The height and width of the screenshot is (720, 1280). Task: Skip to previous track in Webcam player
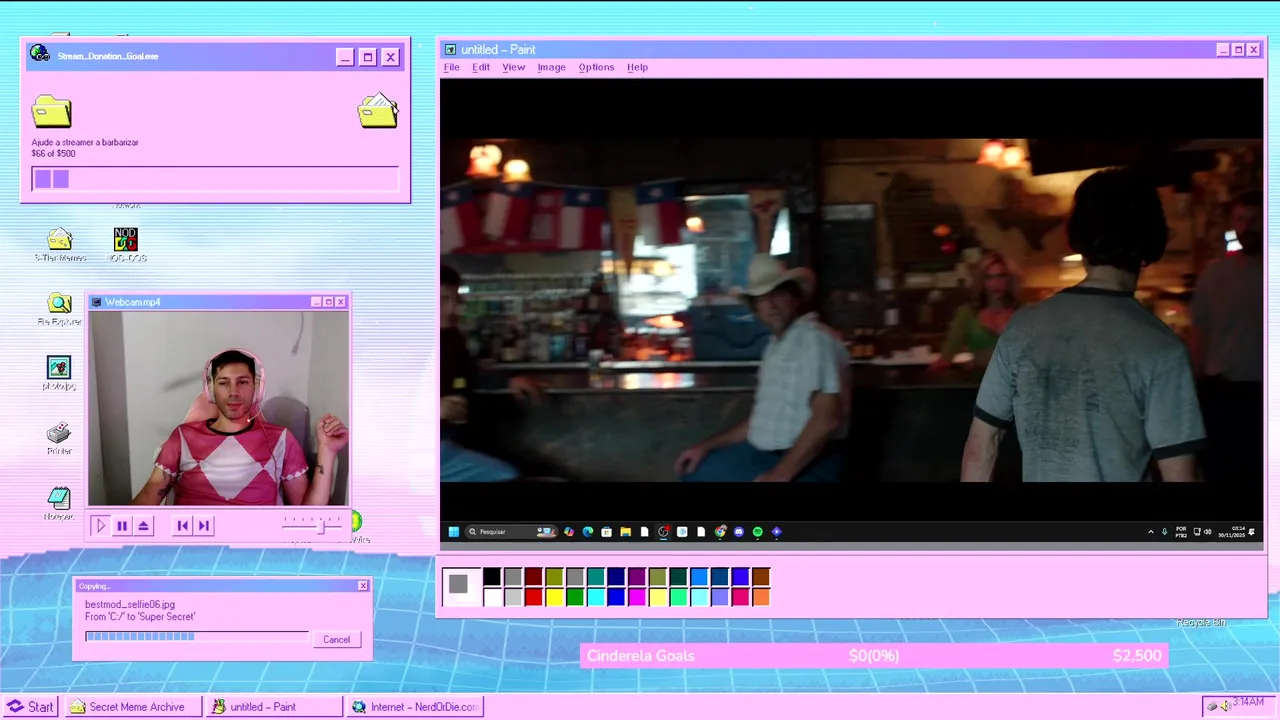(182, 525)
